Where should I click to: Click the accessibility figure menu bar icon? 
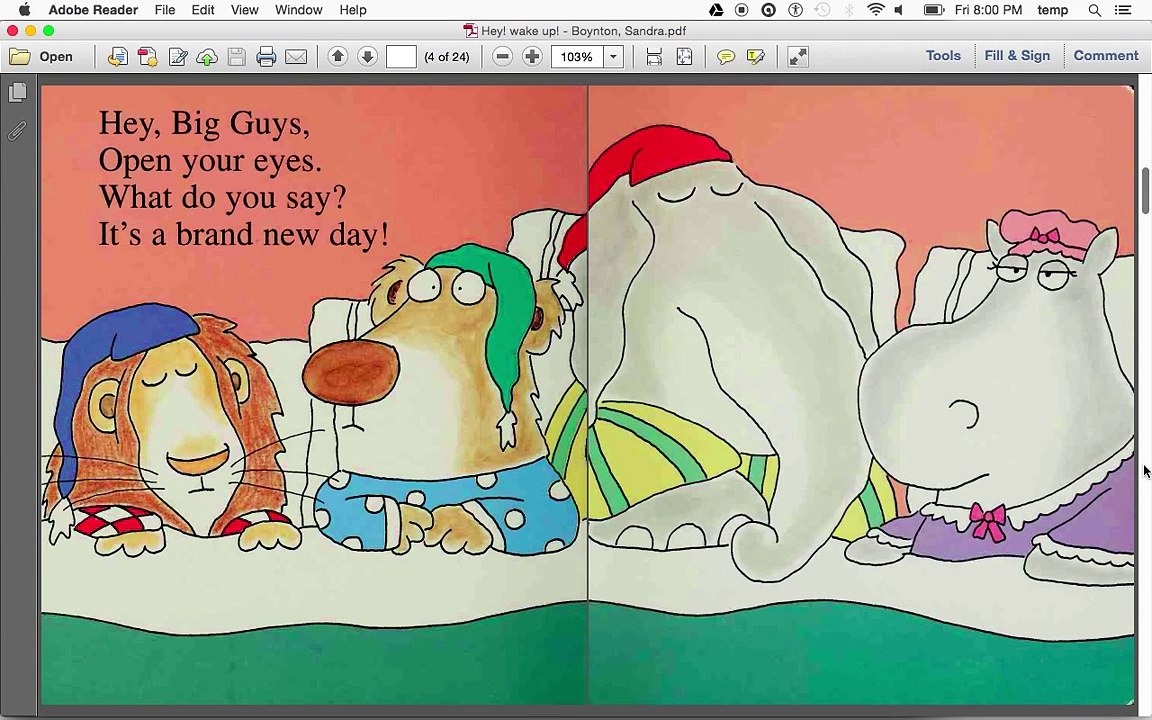795,10
